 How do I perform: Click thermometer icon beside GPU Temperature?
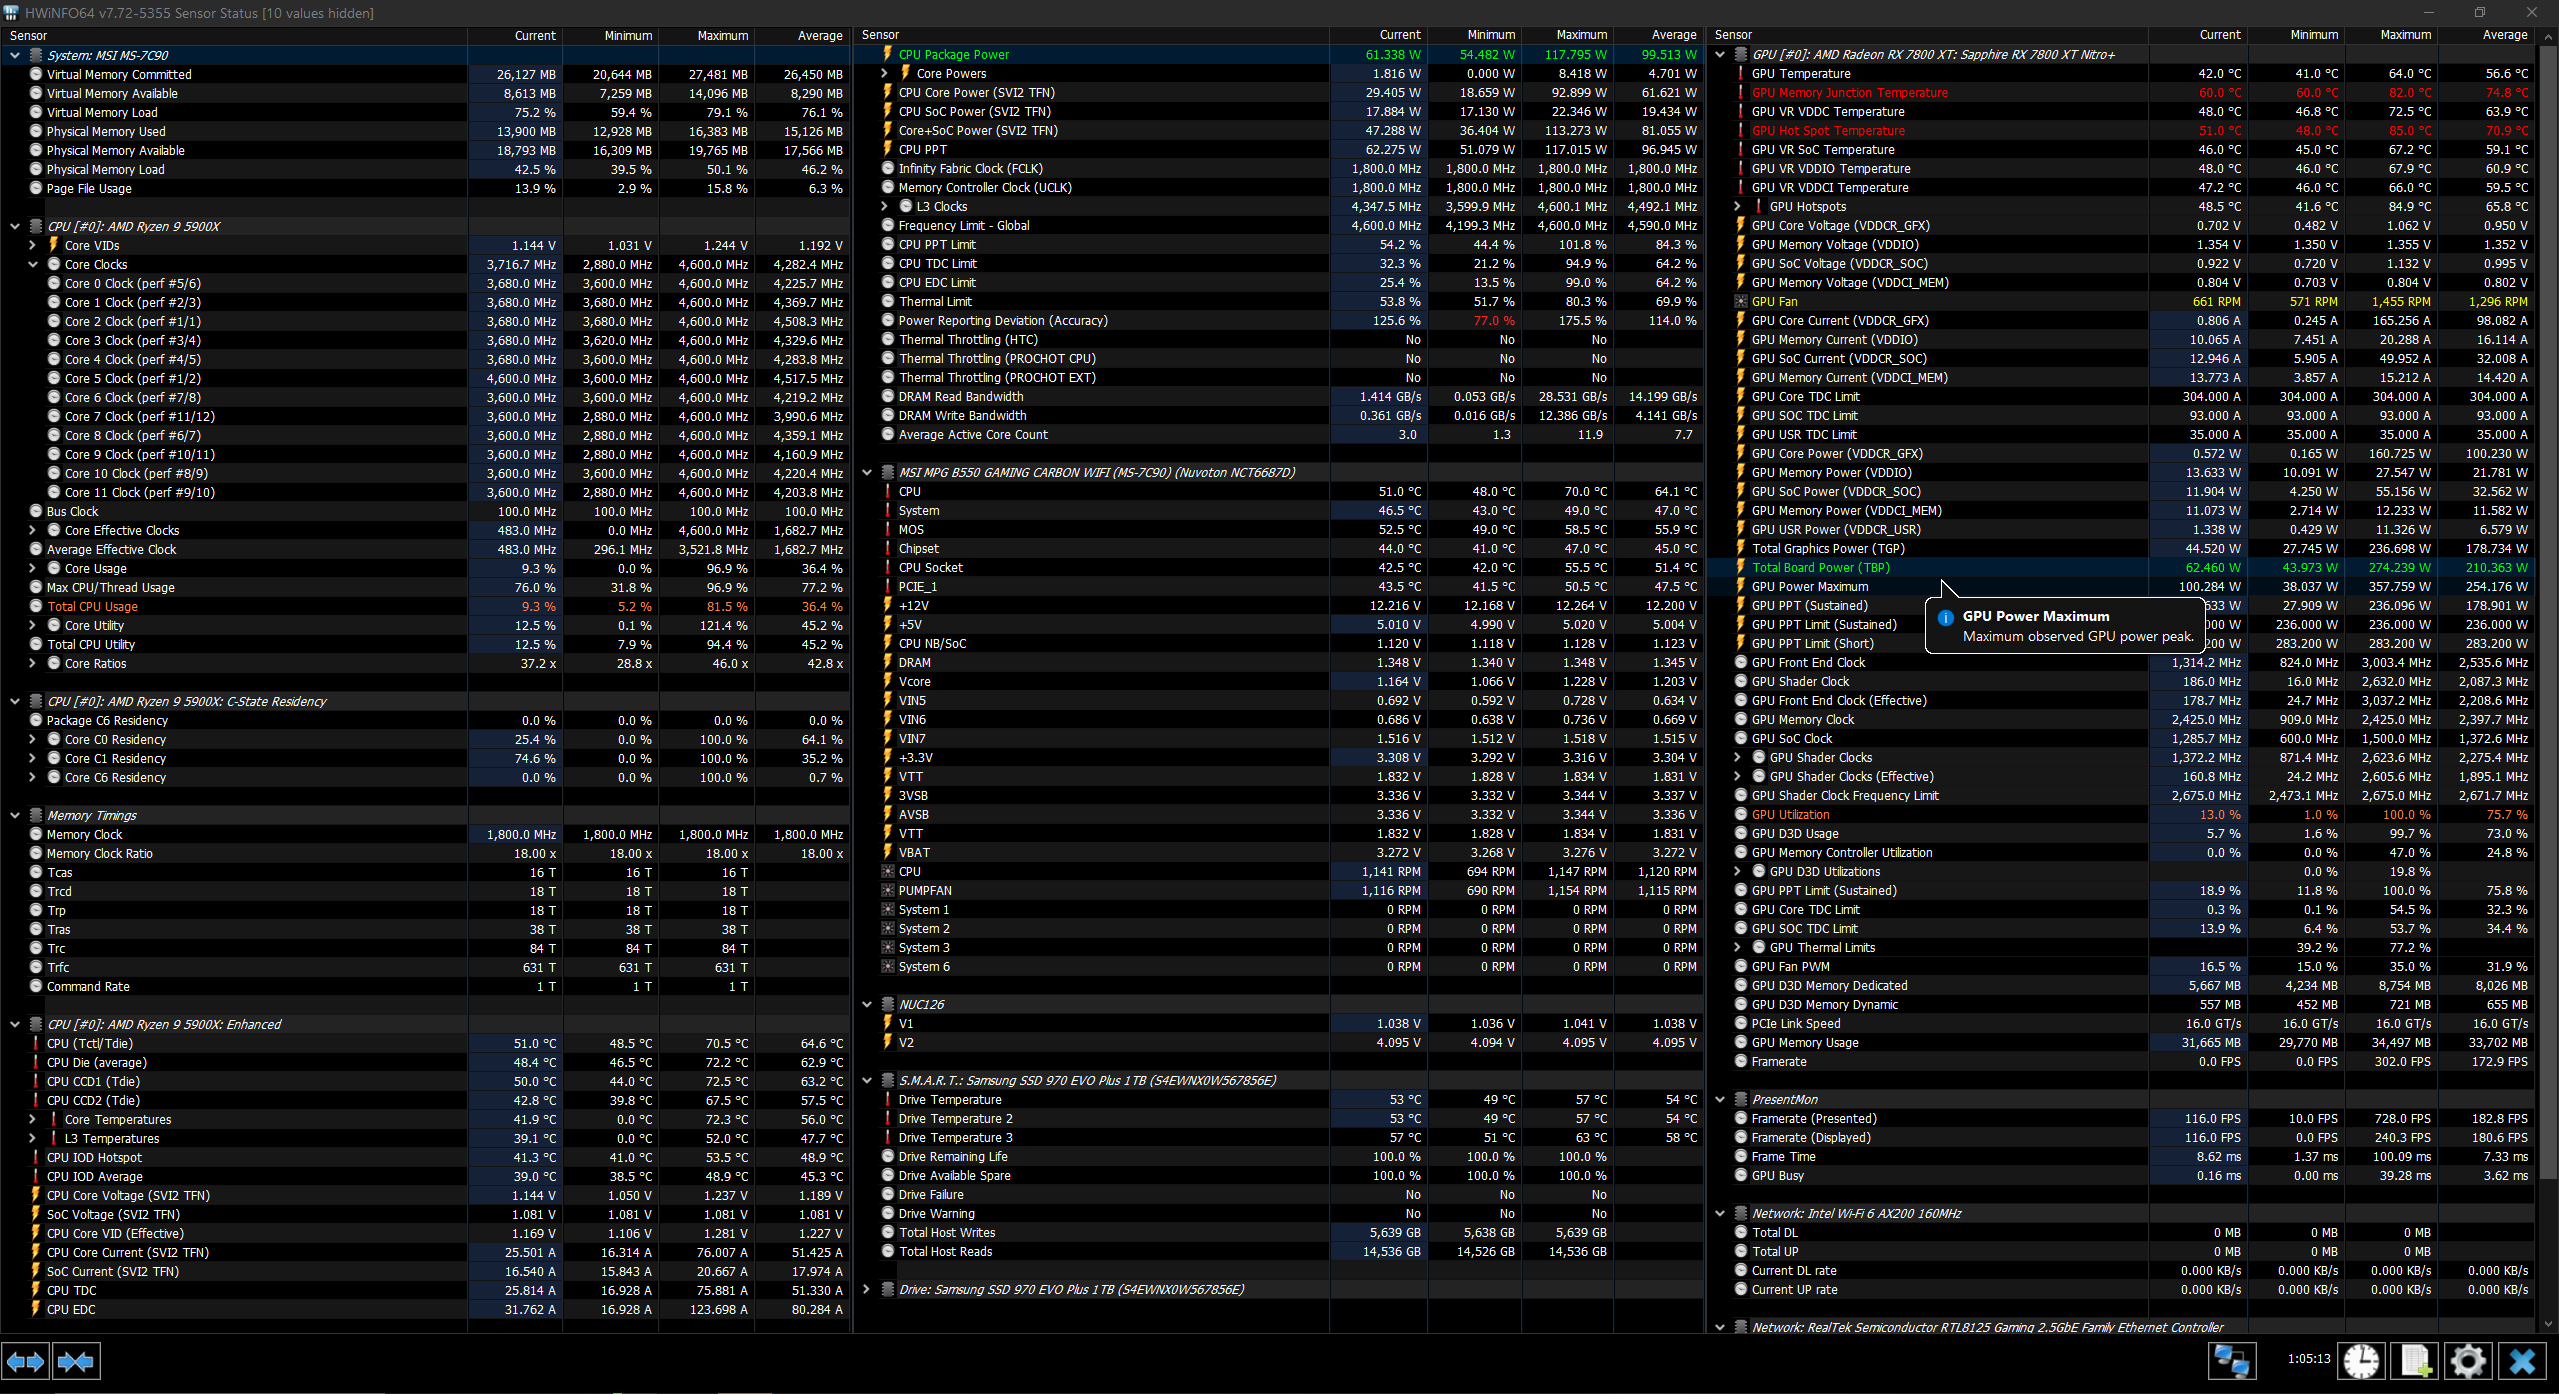[1741, 73]
